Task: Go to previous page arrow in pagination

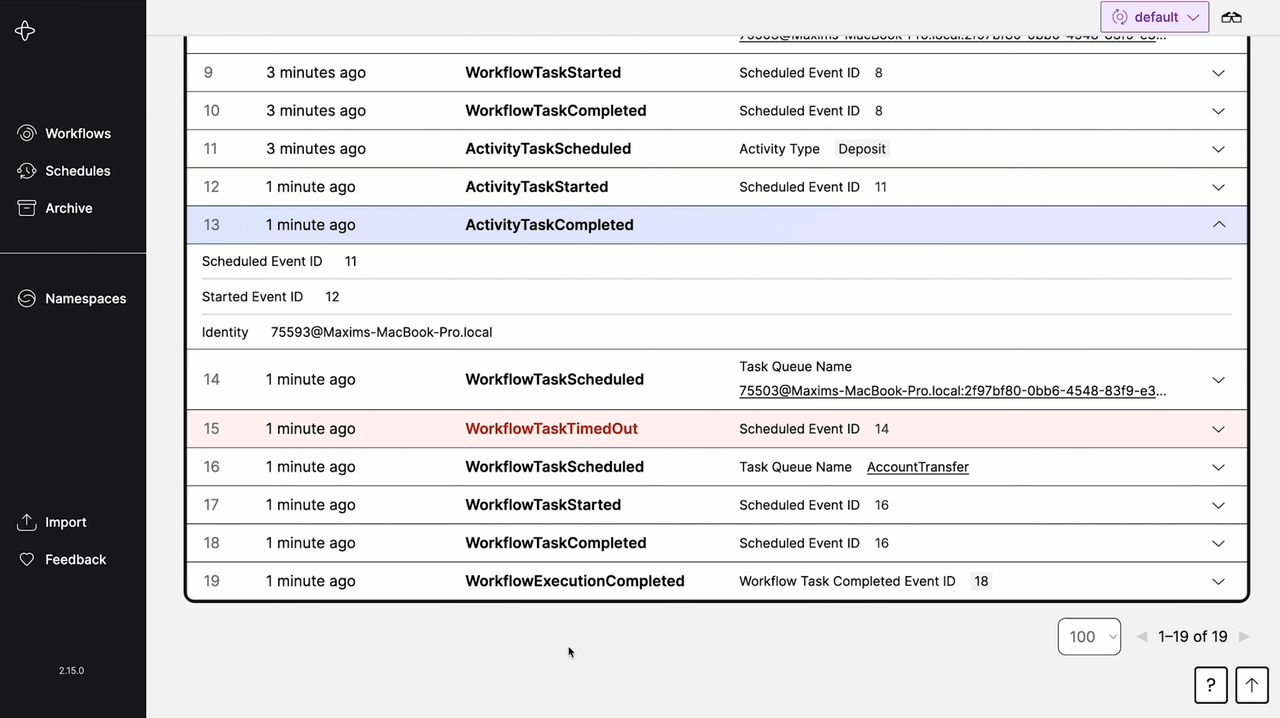Action: pos(1142,637)
